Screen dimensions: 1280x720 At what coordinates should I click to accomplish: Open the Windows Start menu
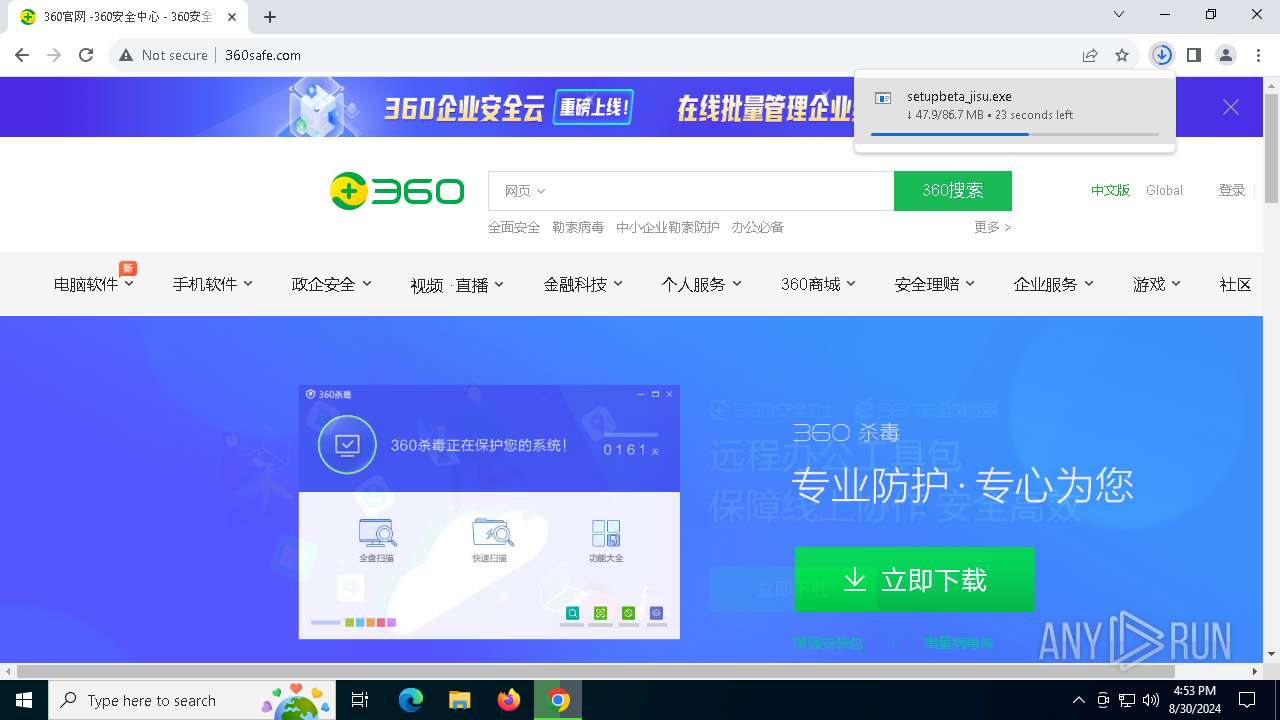coord(23,700)
